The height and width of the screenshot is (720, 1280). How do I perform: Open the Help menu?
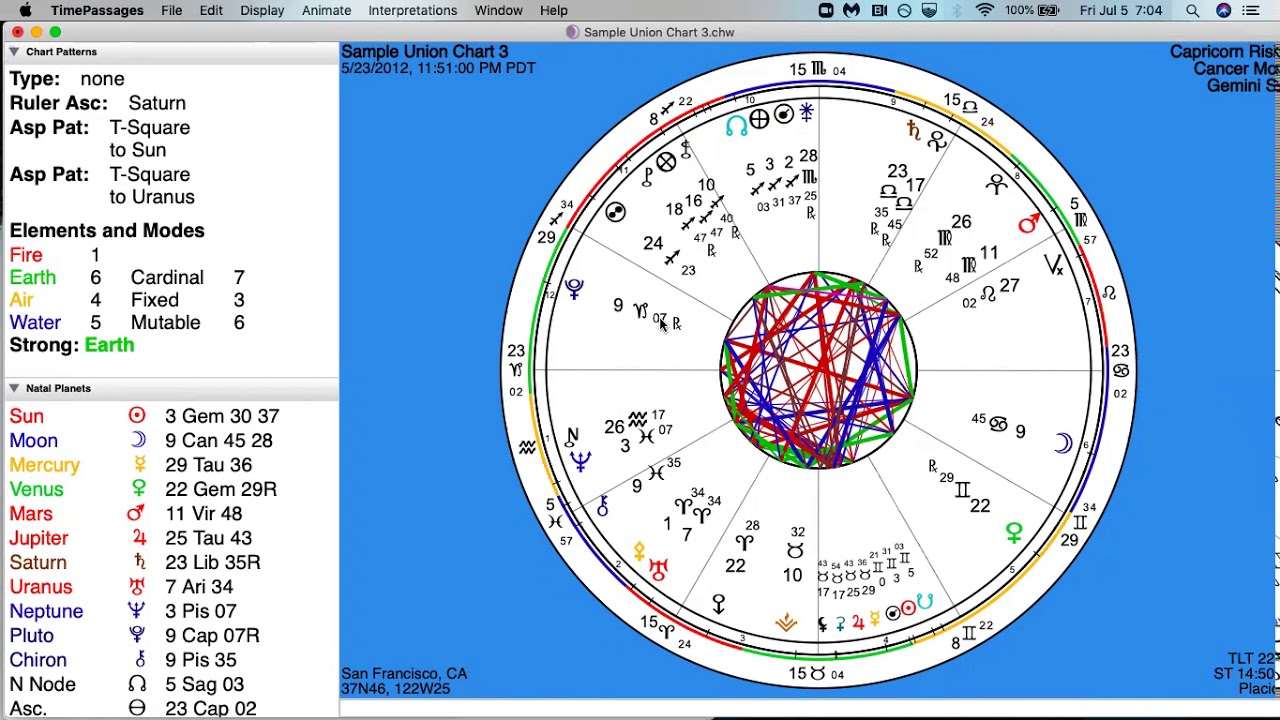[x=553, y=11]
